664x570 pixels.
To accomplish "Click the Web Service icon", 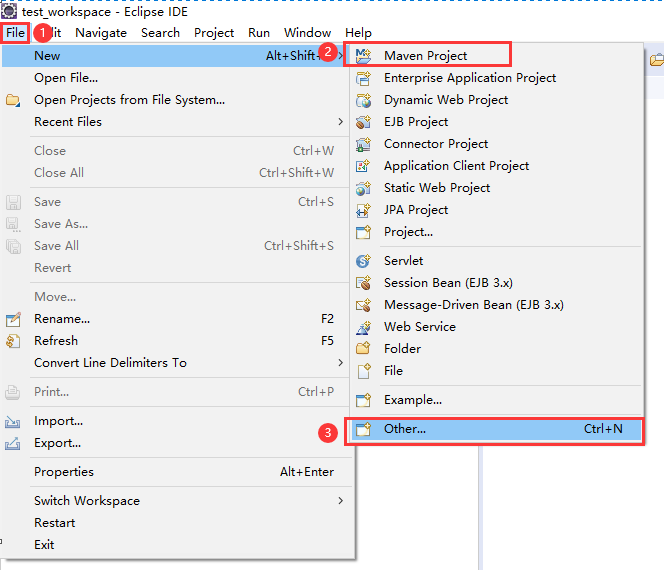I will pyautogui.click(x=364, y=327).
